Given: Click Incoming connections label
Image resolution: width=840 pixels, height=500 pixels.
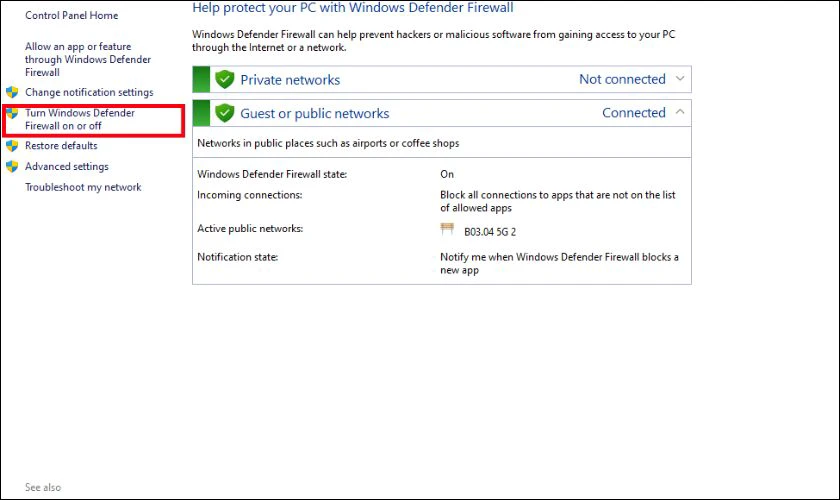Looking at the screenshot, I should [x=250, y=195].
